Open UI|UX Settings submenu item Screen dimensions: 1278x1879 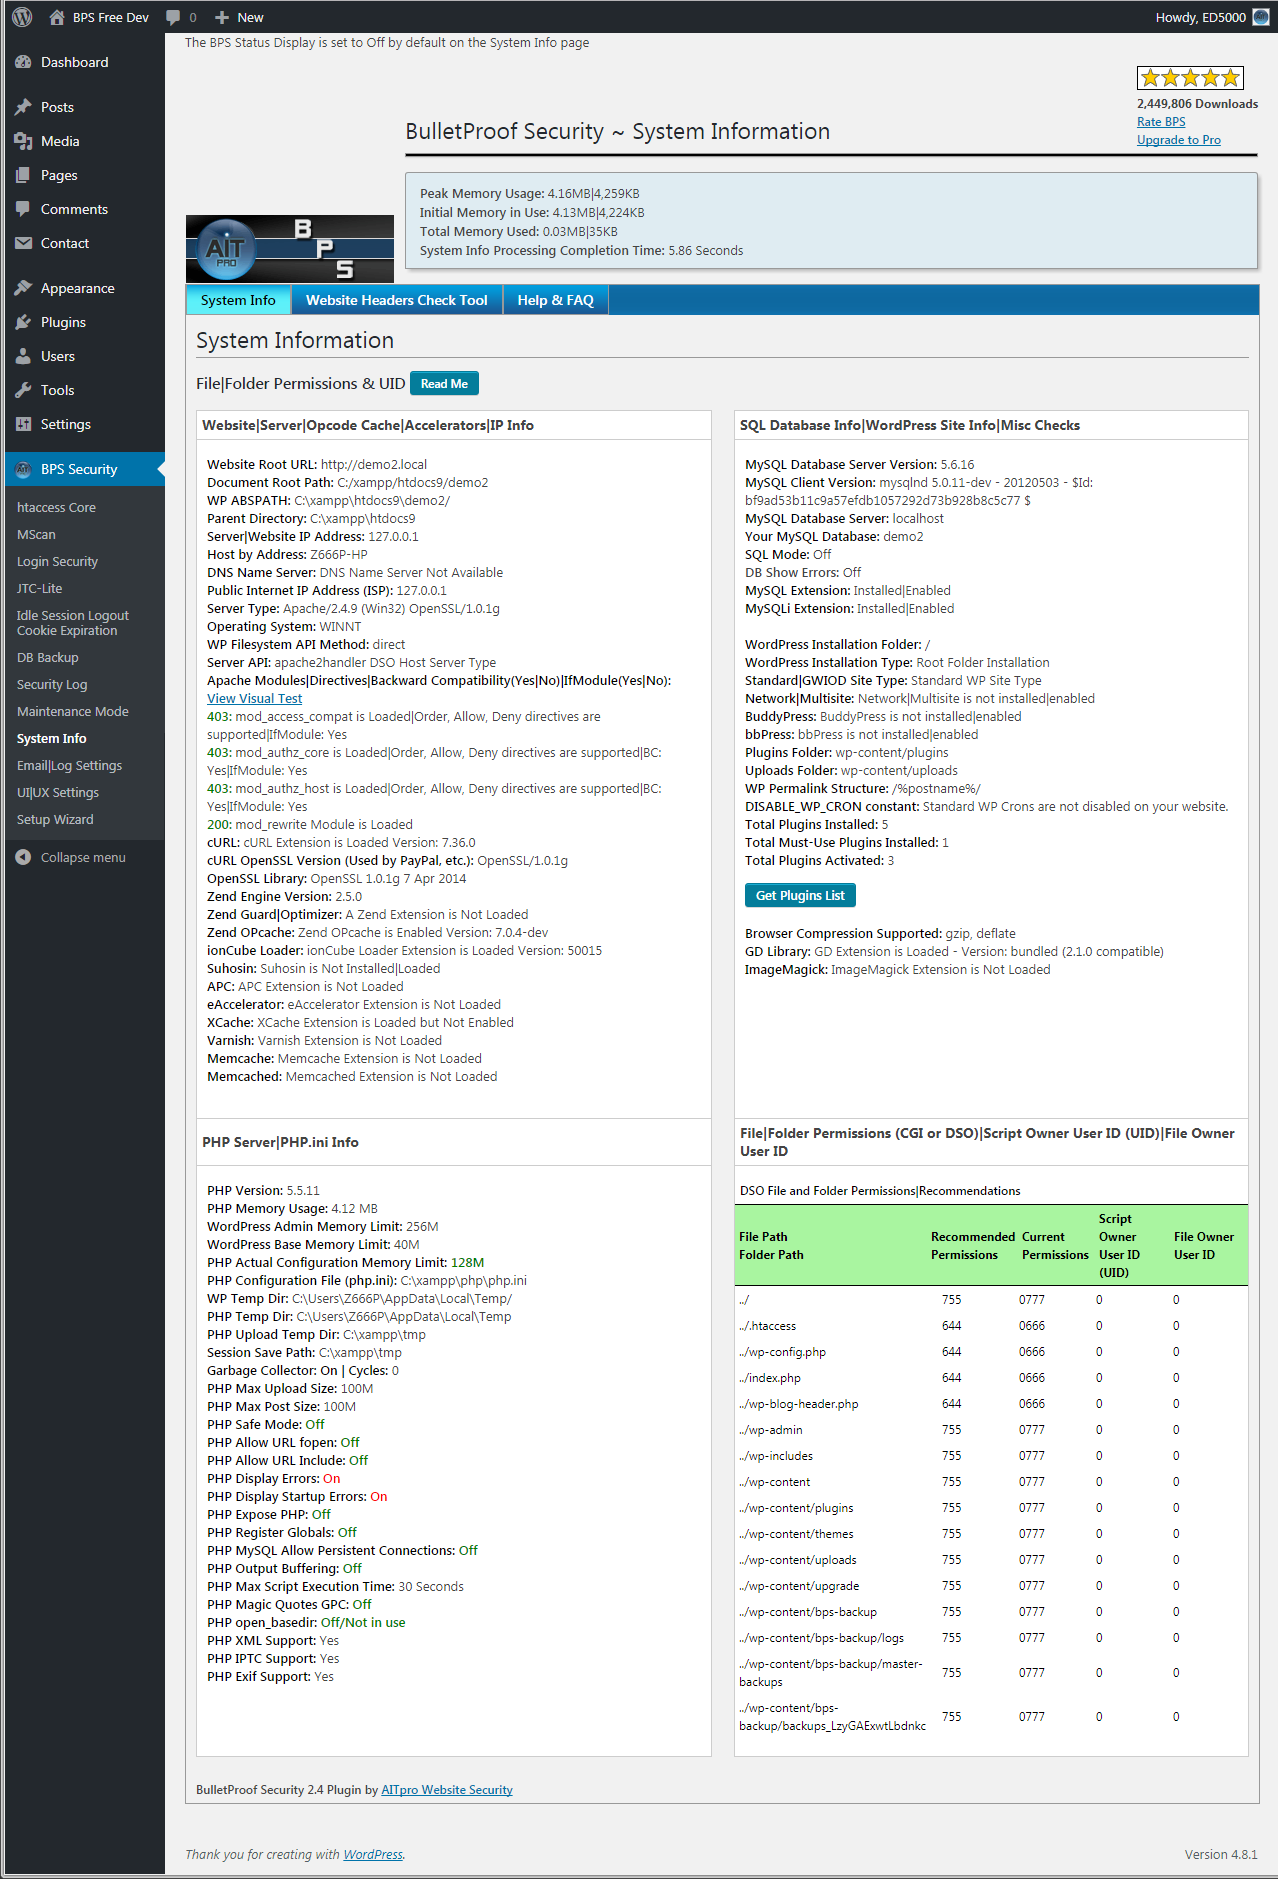[x=58, y=793]
